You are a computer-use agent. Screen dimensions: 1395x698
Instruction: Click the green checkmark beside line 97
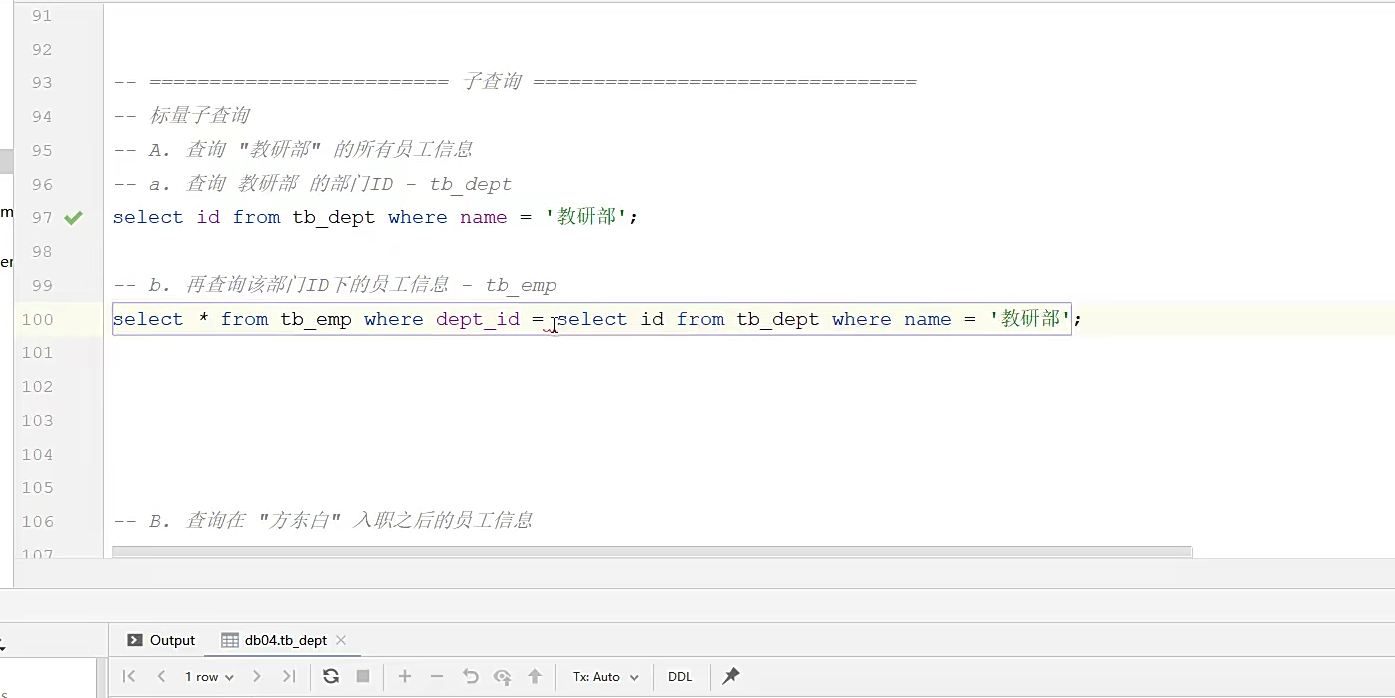[x=73, y=217]
